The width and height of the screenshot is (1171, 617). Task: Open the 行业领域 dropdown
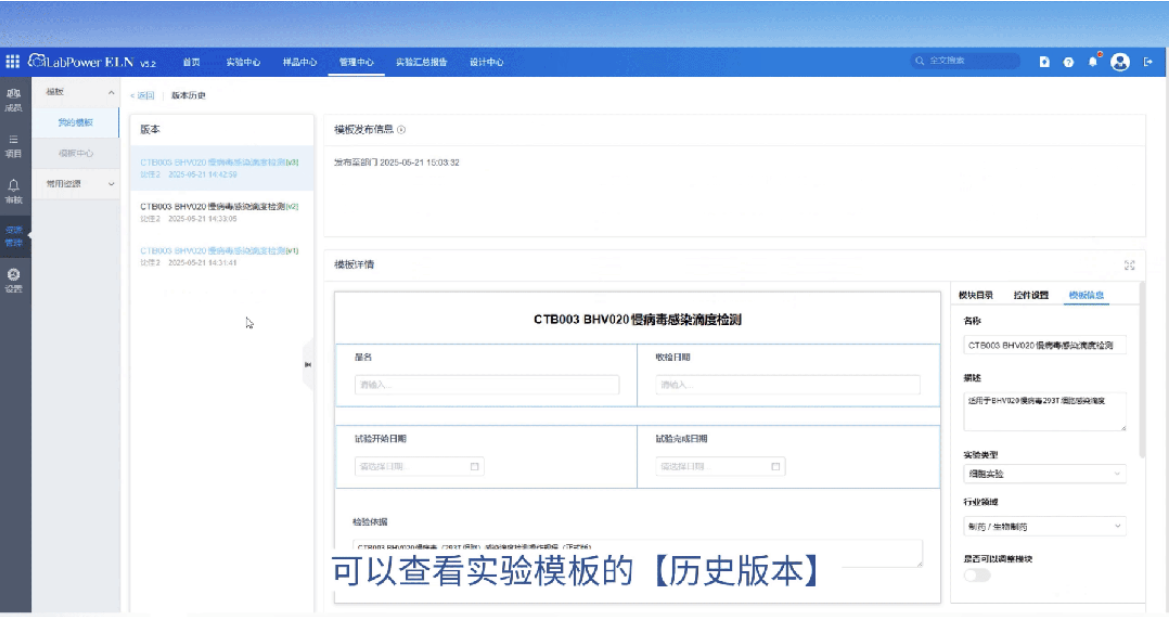pos(1044,526)
